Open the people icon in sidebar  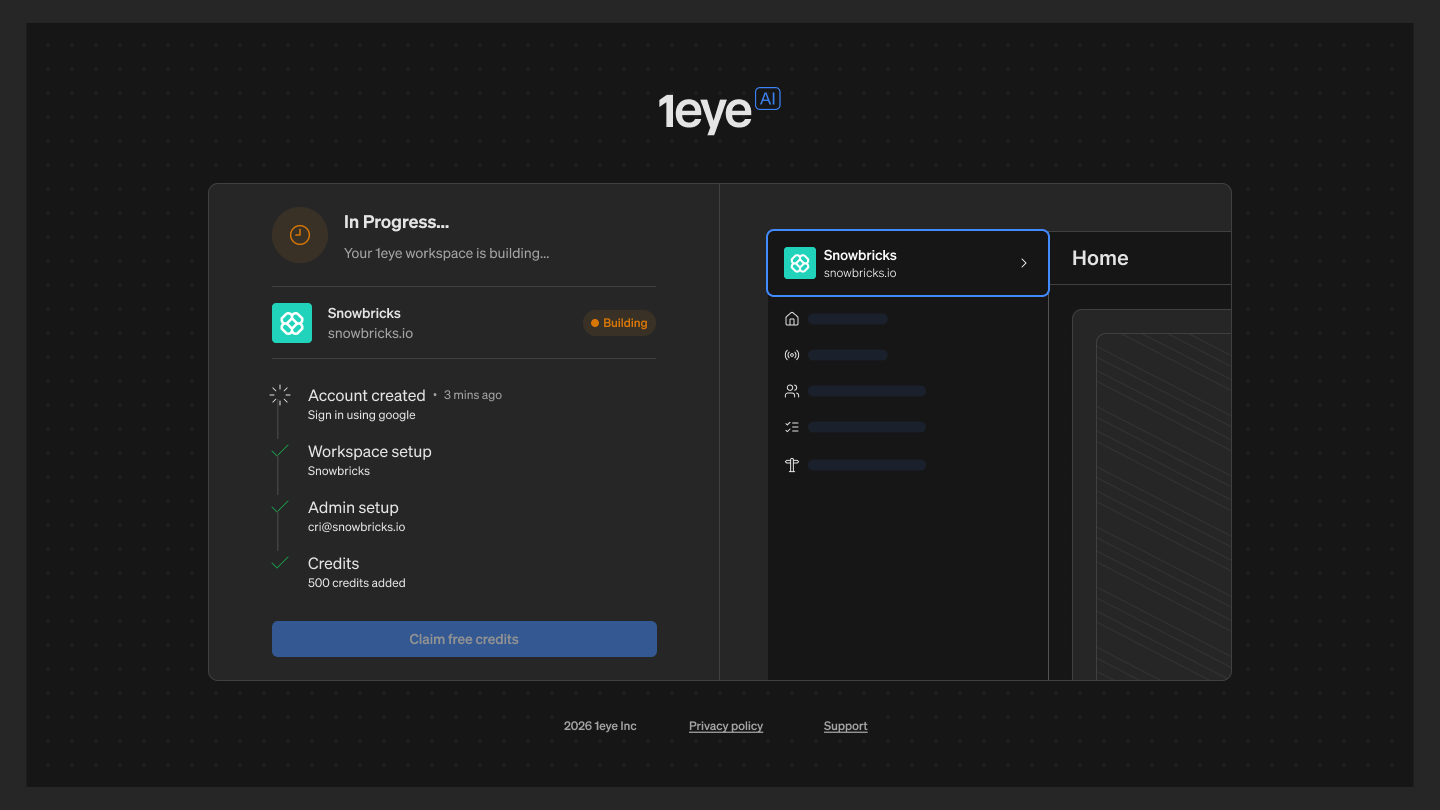pos(792,391)
